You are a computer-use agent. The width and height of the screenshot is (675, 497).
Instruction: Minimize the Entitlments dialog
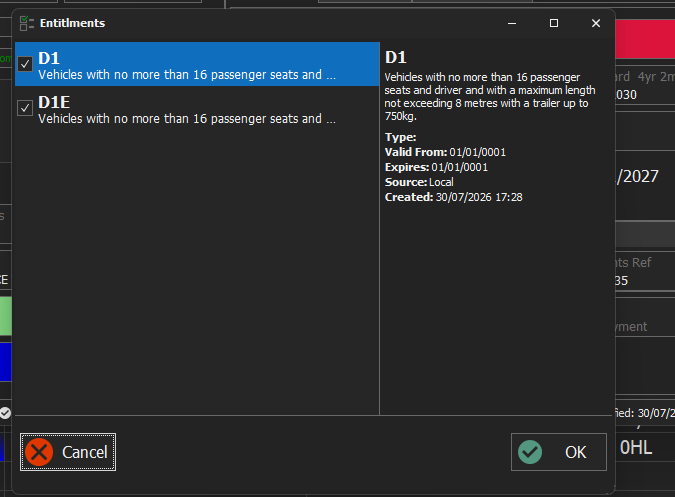(x=512, y=23)
